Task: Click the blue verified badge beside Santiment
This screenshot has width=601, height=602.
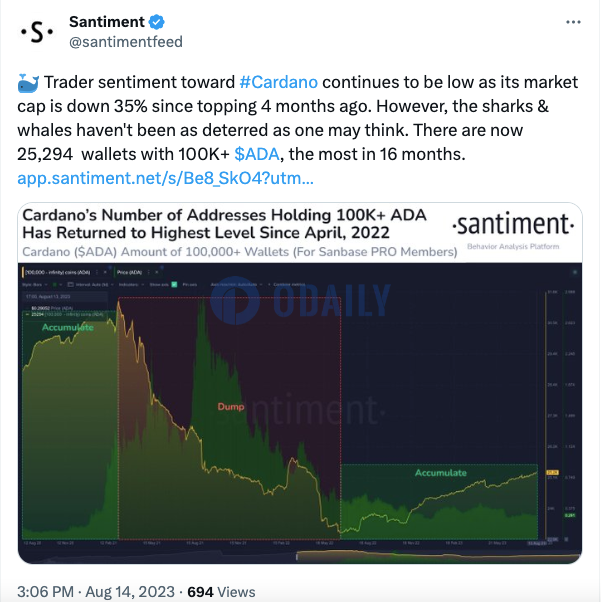Action: click(x=157, y=22)
